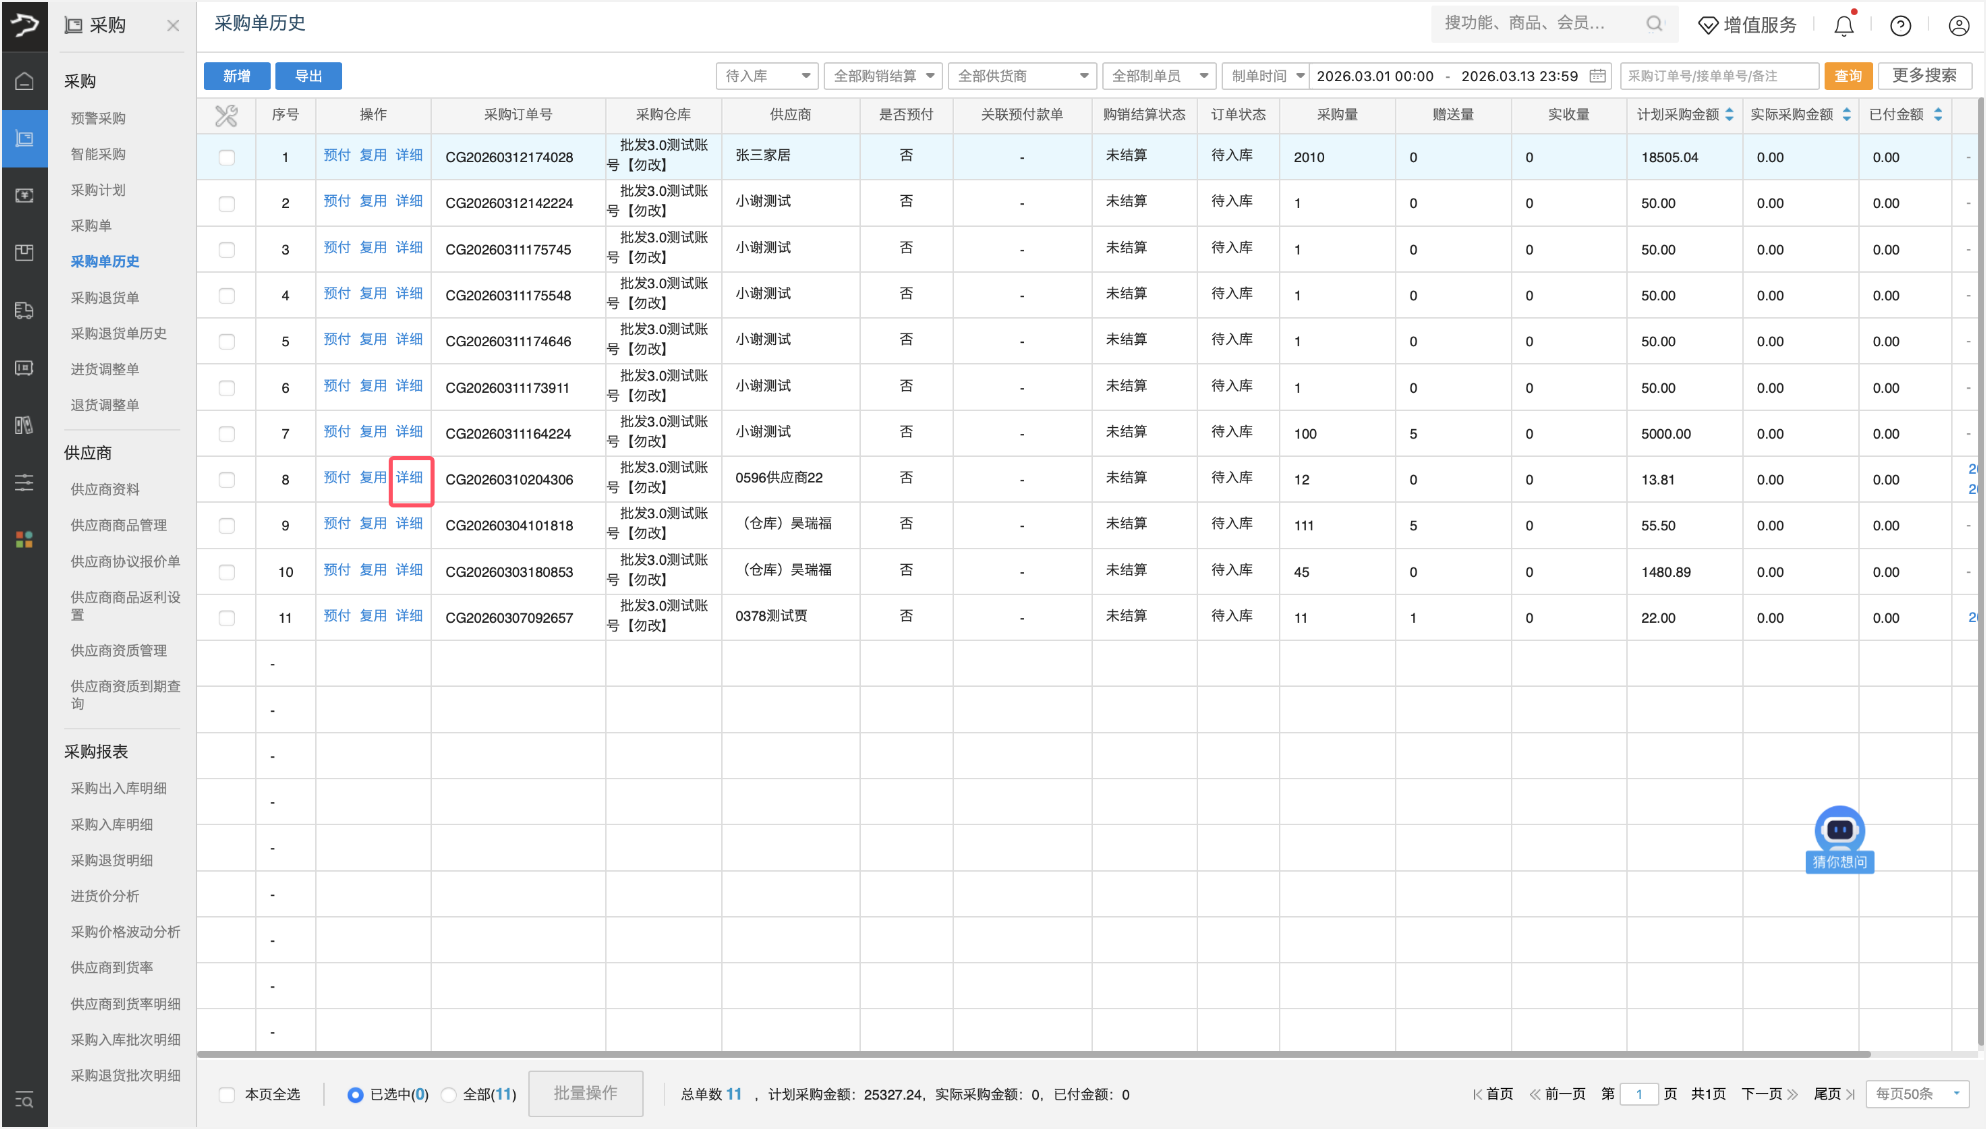This screenshot has width=1986, height=1130.
Task: Open the 全部供货商 dropdown
Action: pos(1021,76)
